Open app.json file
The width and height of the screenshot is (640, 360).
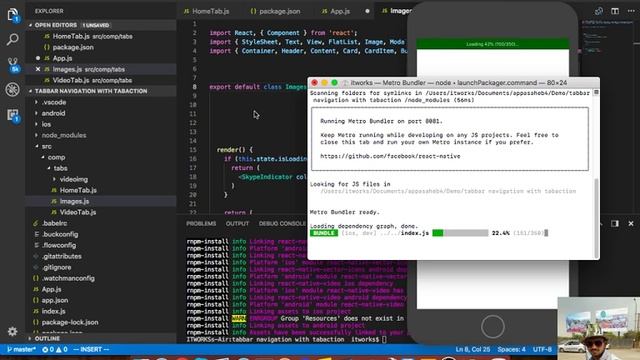coord(55,301)
